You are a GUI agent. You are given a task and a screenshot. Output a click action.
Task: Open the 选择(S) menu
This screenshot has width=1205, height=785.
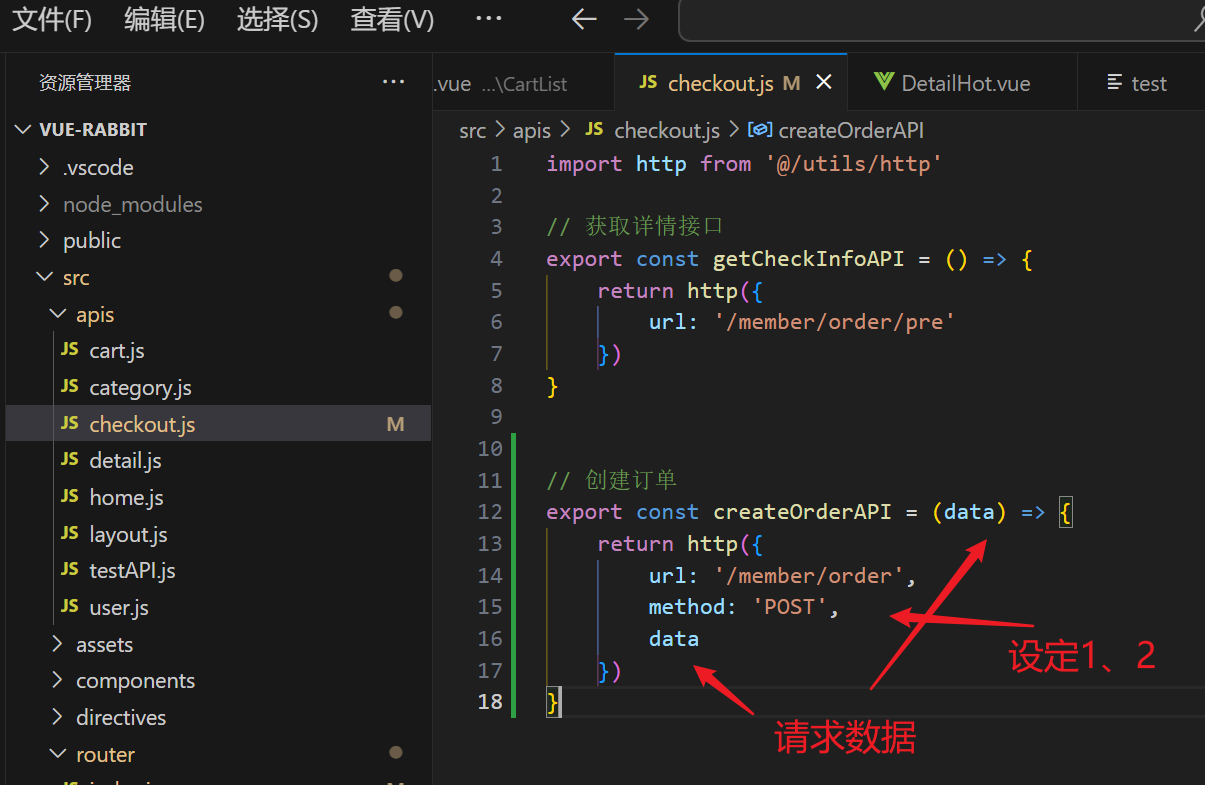(x=277, y=19)
